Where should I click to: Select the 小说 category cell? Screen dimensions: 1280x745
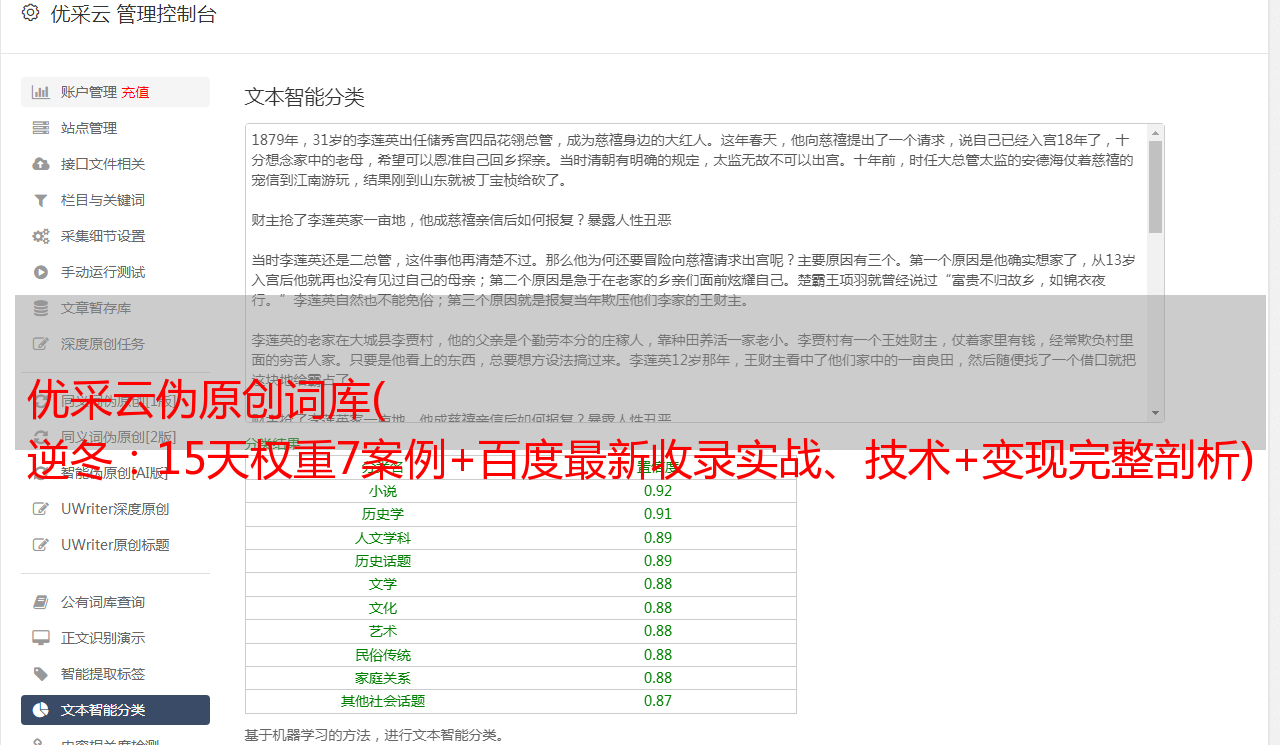pos(383,491)
